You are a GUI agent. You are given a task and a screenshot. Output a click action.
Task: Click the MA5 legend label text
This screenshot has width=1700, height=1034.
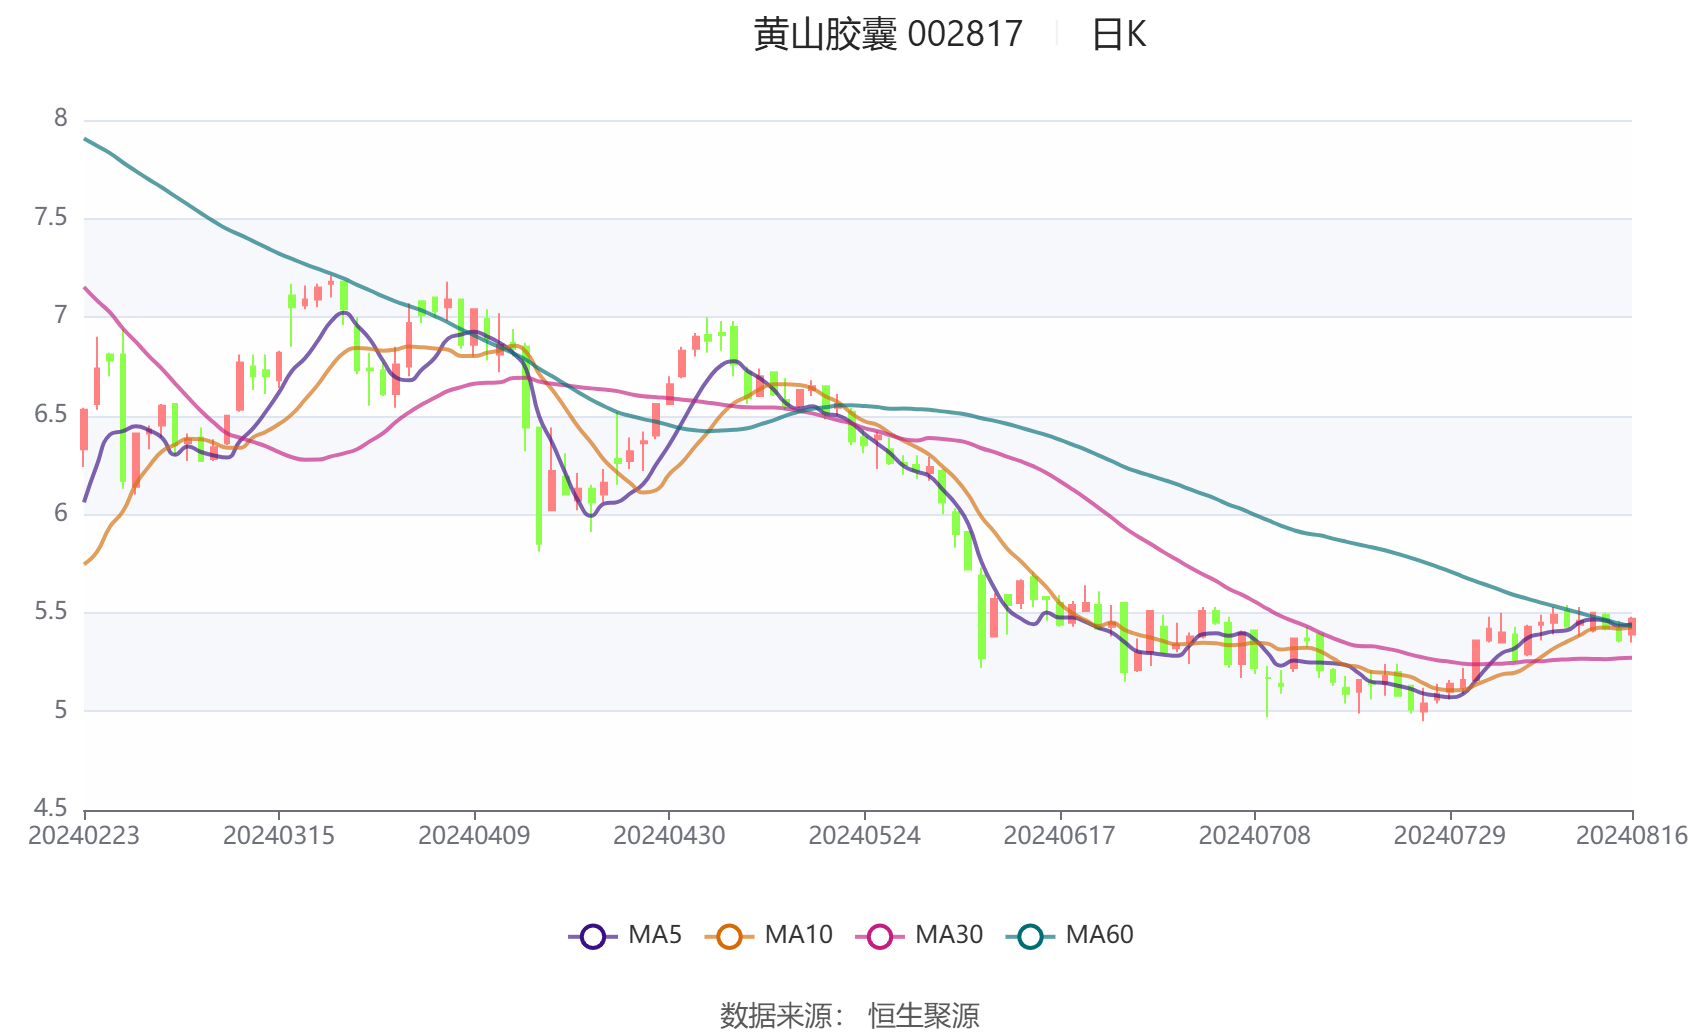655,935
